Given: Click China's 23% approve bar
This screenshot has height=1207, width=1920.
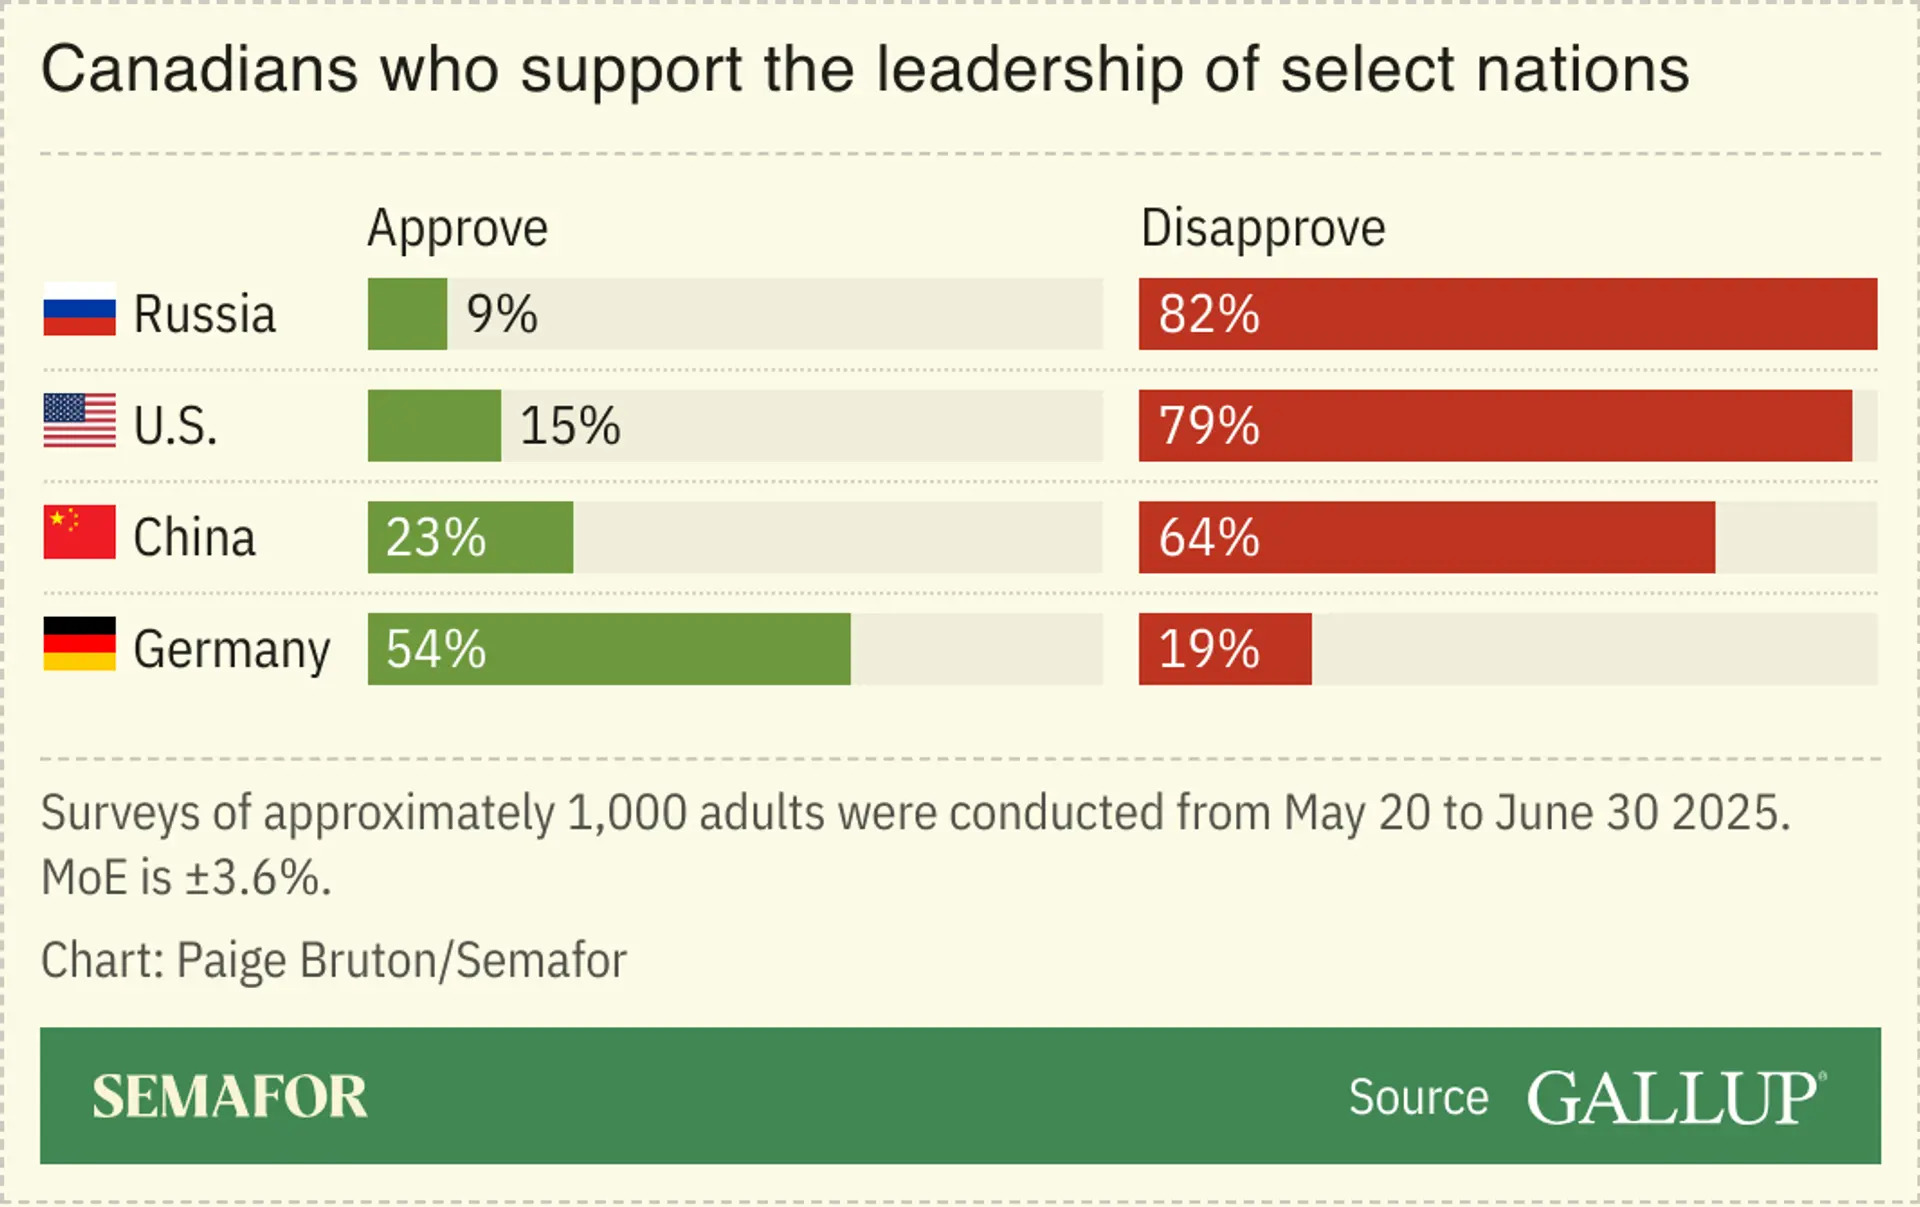Looking at the screenshot, I should coord(470,537).
